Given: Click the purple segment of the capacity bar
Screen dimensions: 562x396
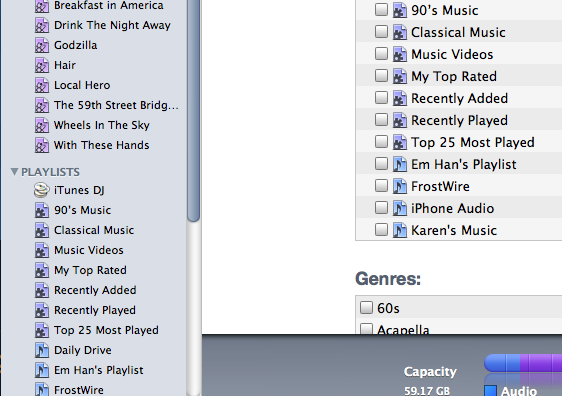Looking at the screenshot, I should (x=541, y=363).
